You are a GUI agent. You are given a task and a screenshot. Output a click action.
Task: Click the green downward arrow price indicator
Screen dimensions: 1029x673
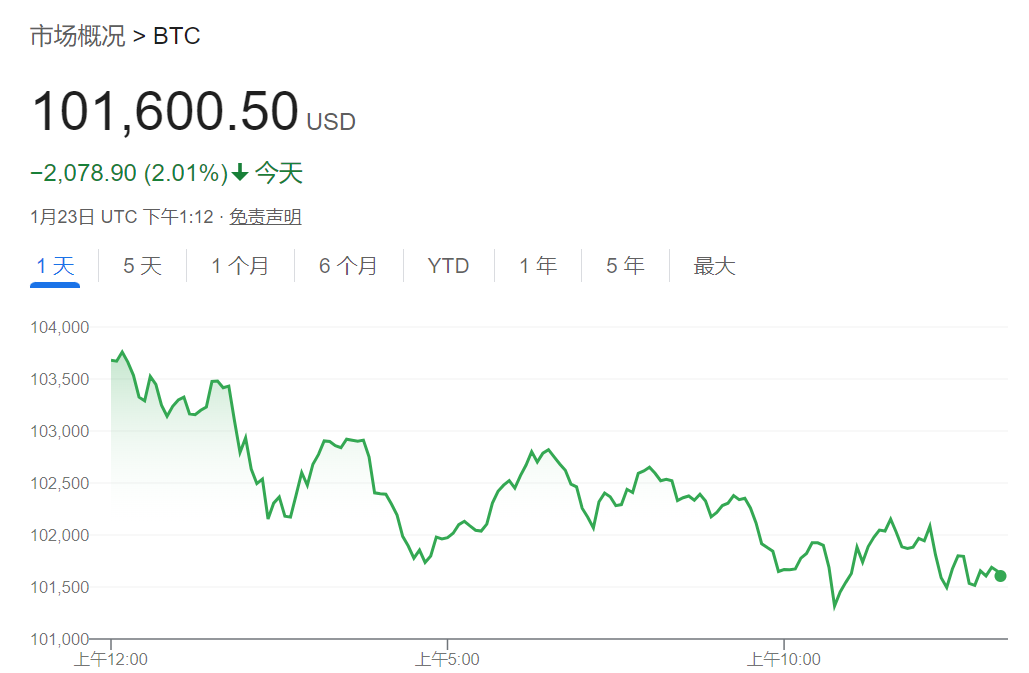point(239,172)
